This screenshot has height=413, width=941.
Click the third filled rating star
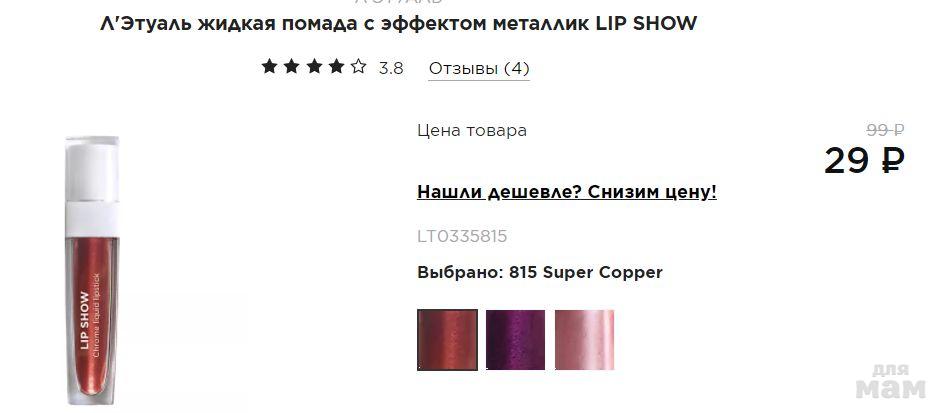tap(314, 67)
